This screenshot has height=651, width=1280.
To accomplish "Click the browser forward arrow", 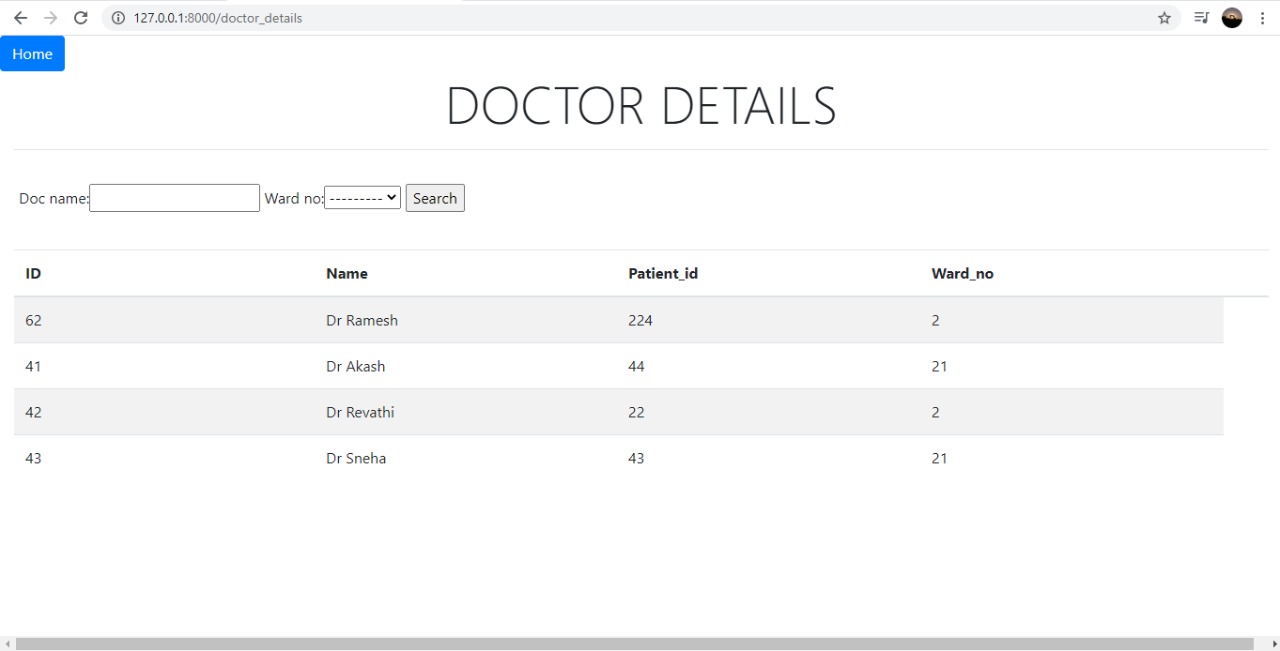I will tap(51, 17).
